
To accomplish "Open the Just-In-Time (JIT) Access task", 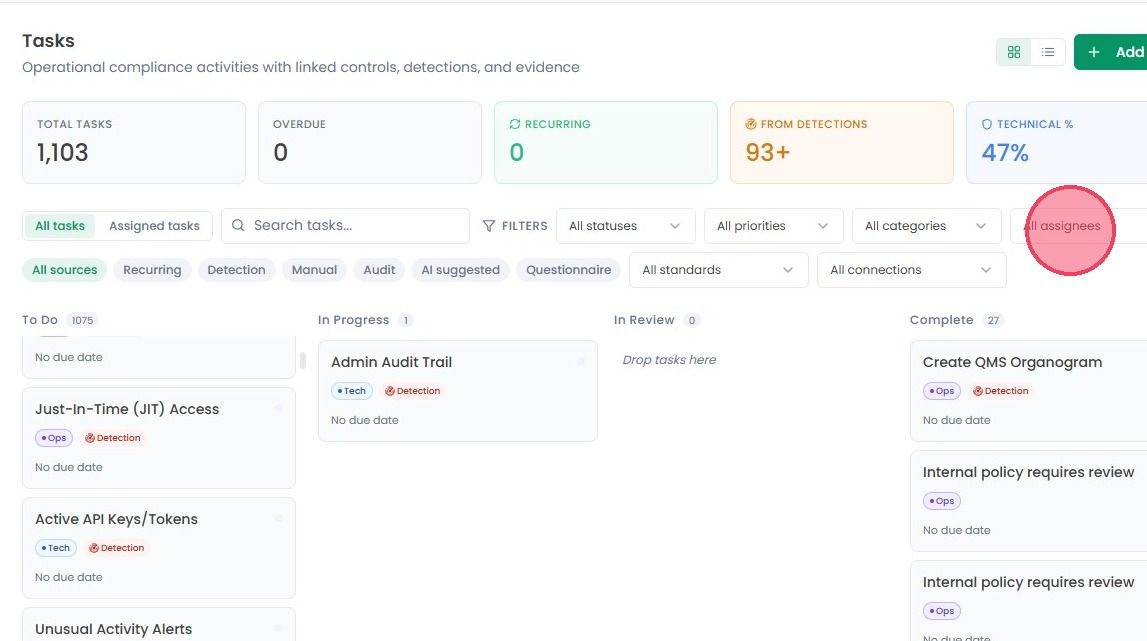I will coord(159,438).
